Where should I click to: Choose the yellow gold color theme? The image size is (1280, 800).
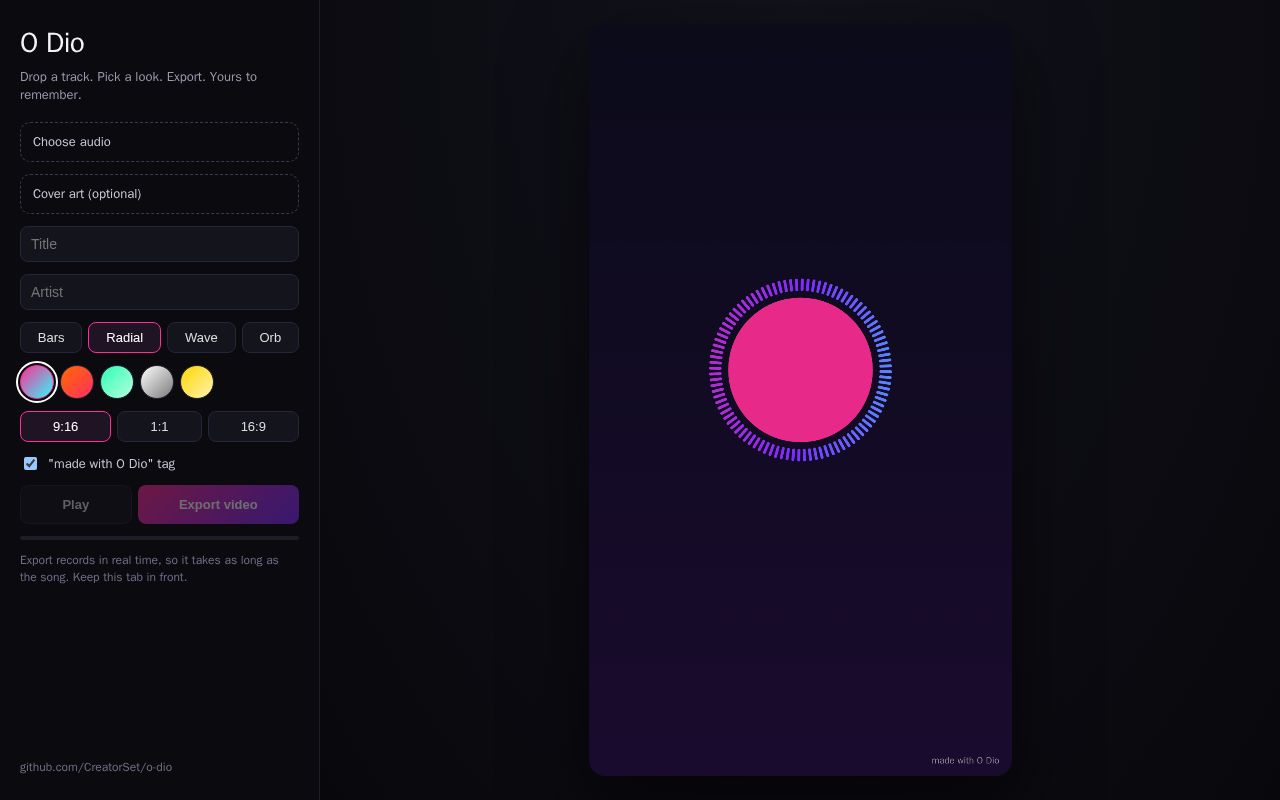[197, 382]
